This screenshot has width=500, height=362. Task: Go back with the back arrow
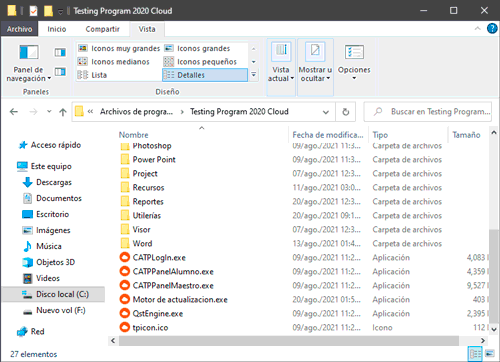14,112
